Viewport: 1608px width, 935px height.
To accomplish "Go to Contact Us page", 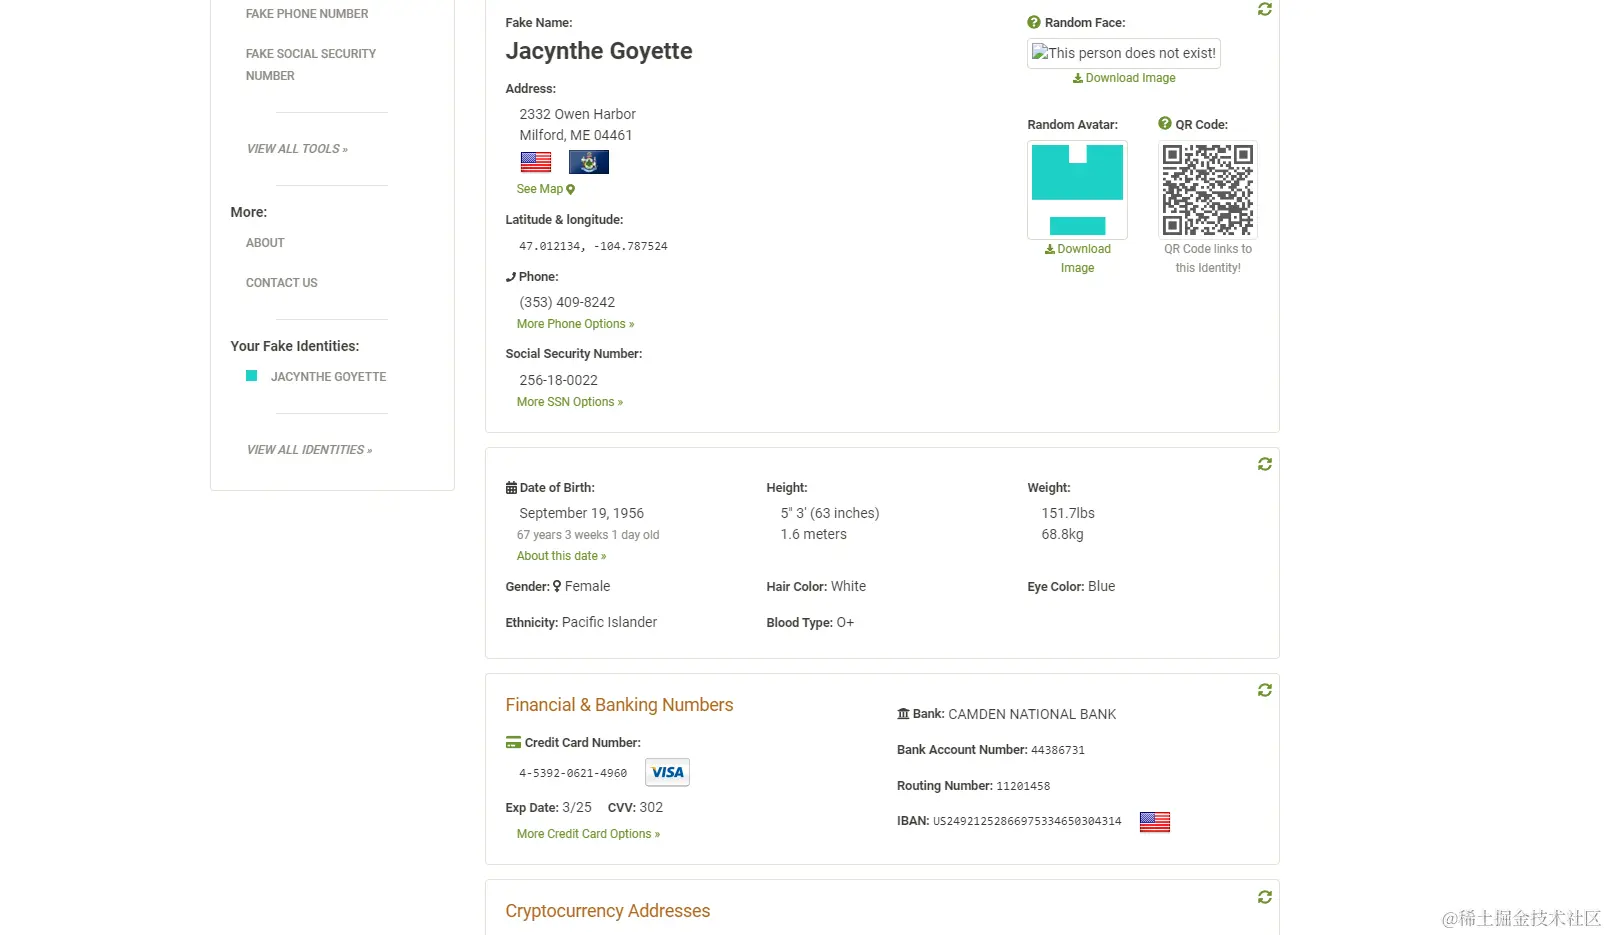I will (282, 283).
